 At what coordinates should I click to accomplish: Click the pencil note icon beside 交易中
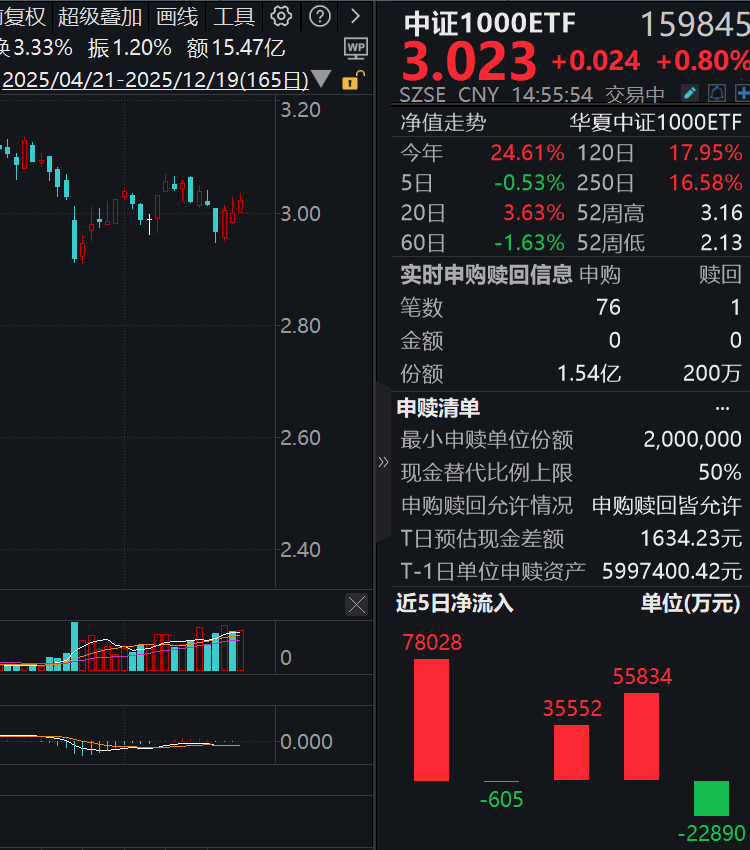[689, 94]
